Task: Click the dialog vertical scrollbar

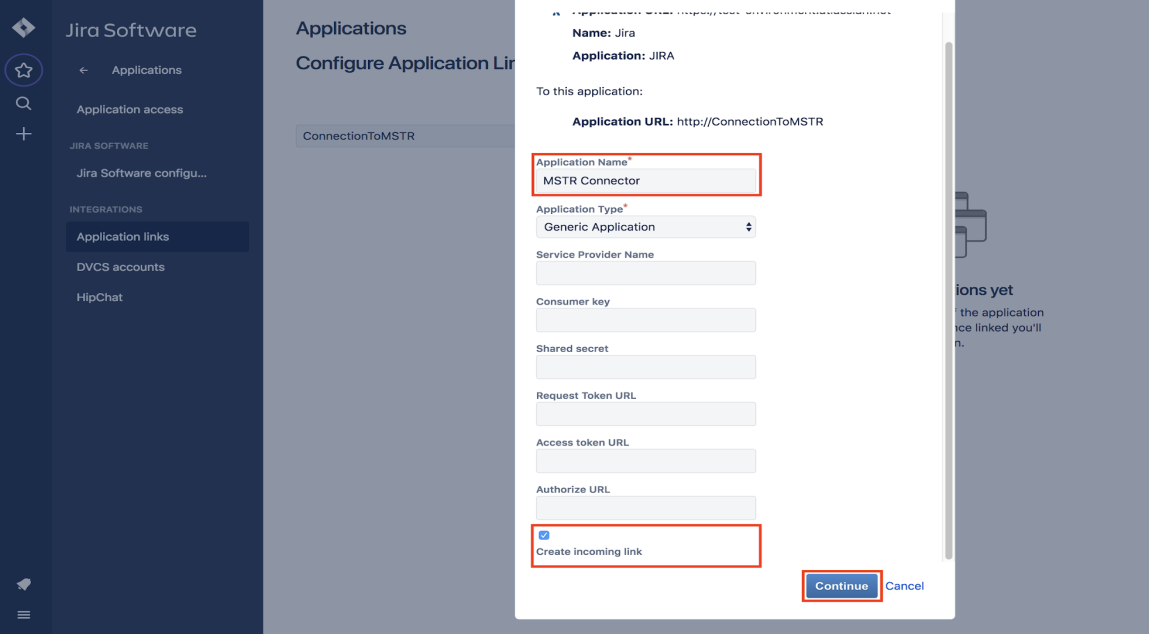Action: click(949, 300)
